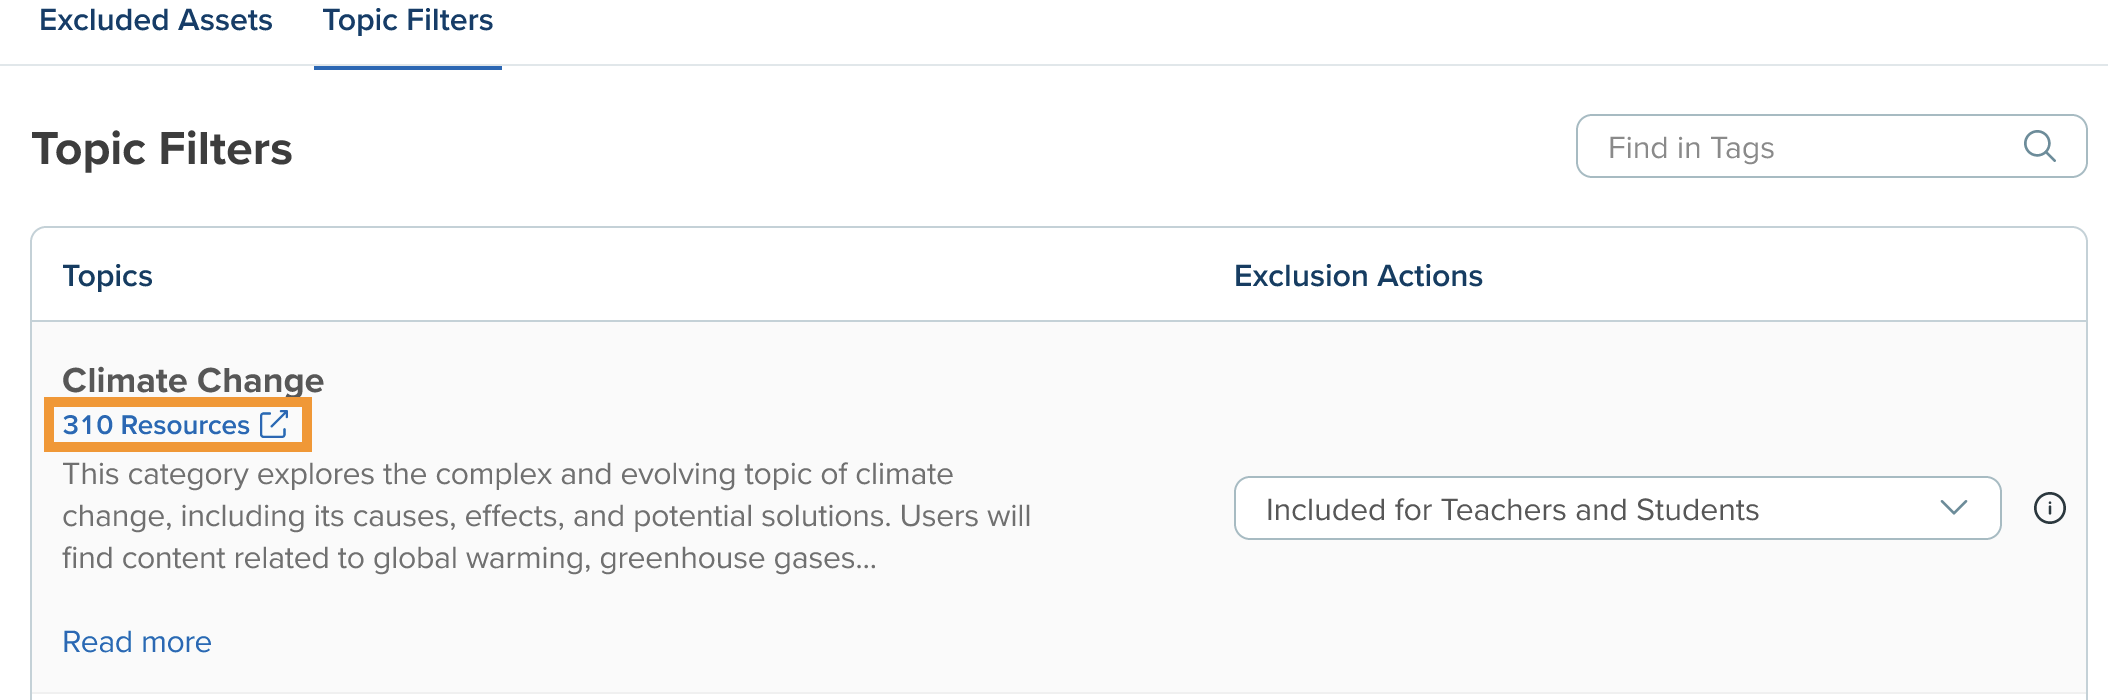Click the Topic Filters page heading
The height and width of the screenshot is (700, 2108).
coord(162,149)
